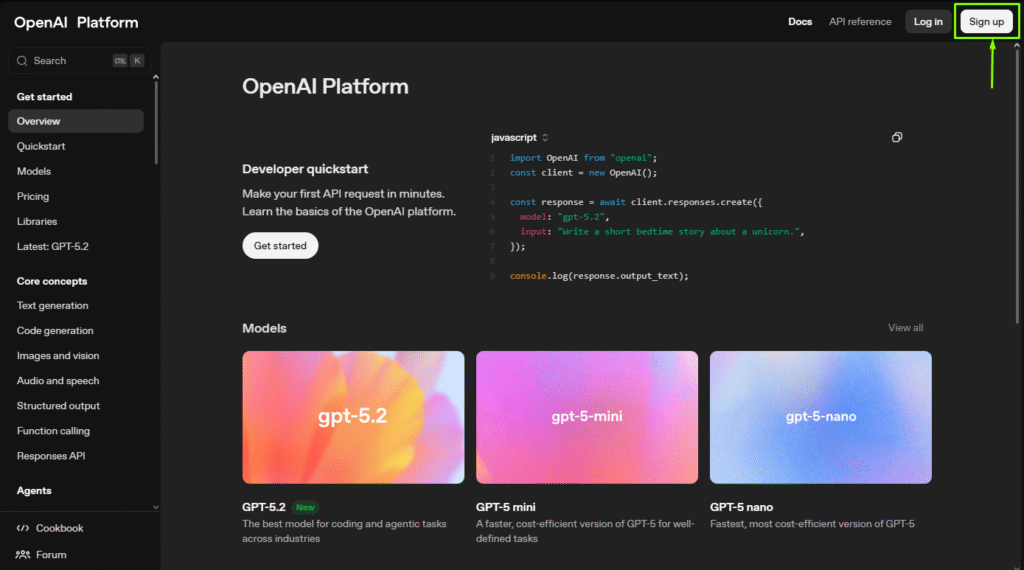Open the gpt-5-mini model card image

(x=587, y=417)
